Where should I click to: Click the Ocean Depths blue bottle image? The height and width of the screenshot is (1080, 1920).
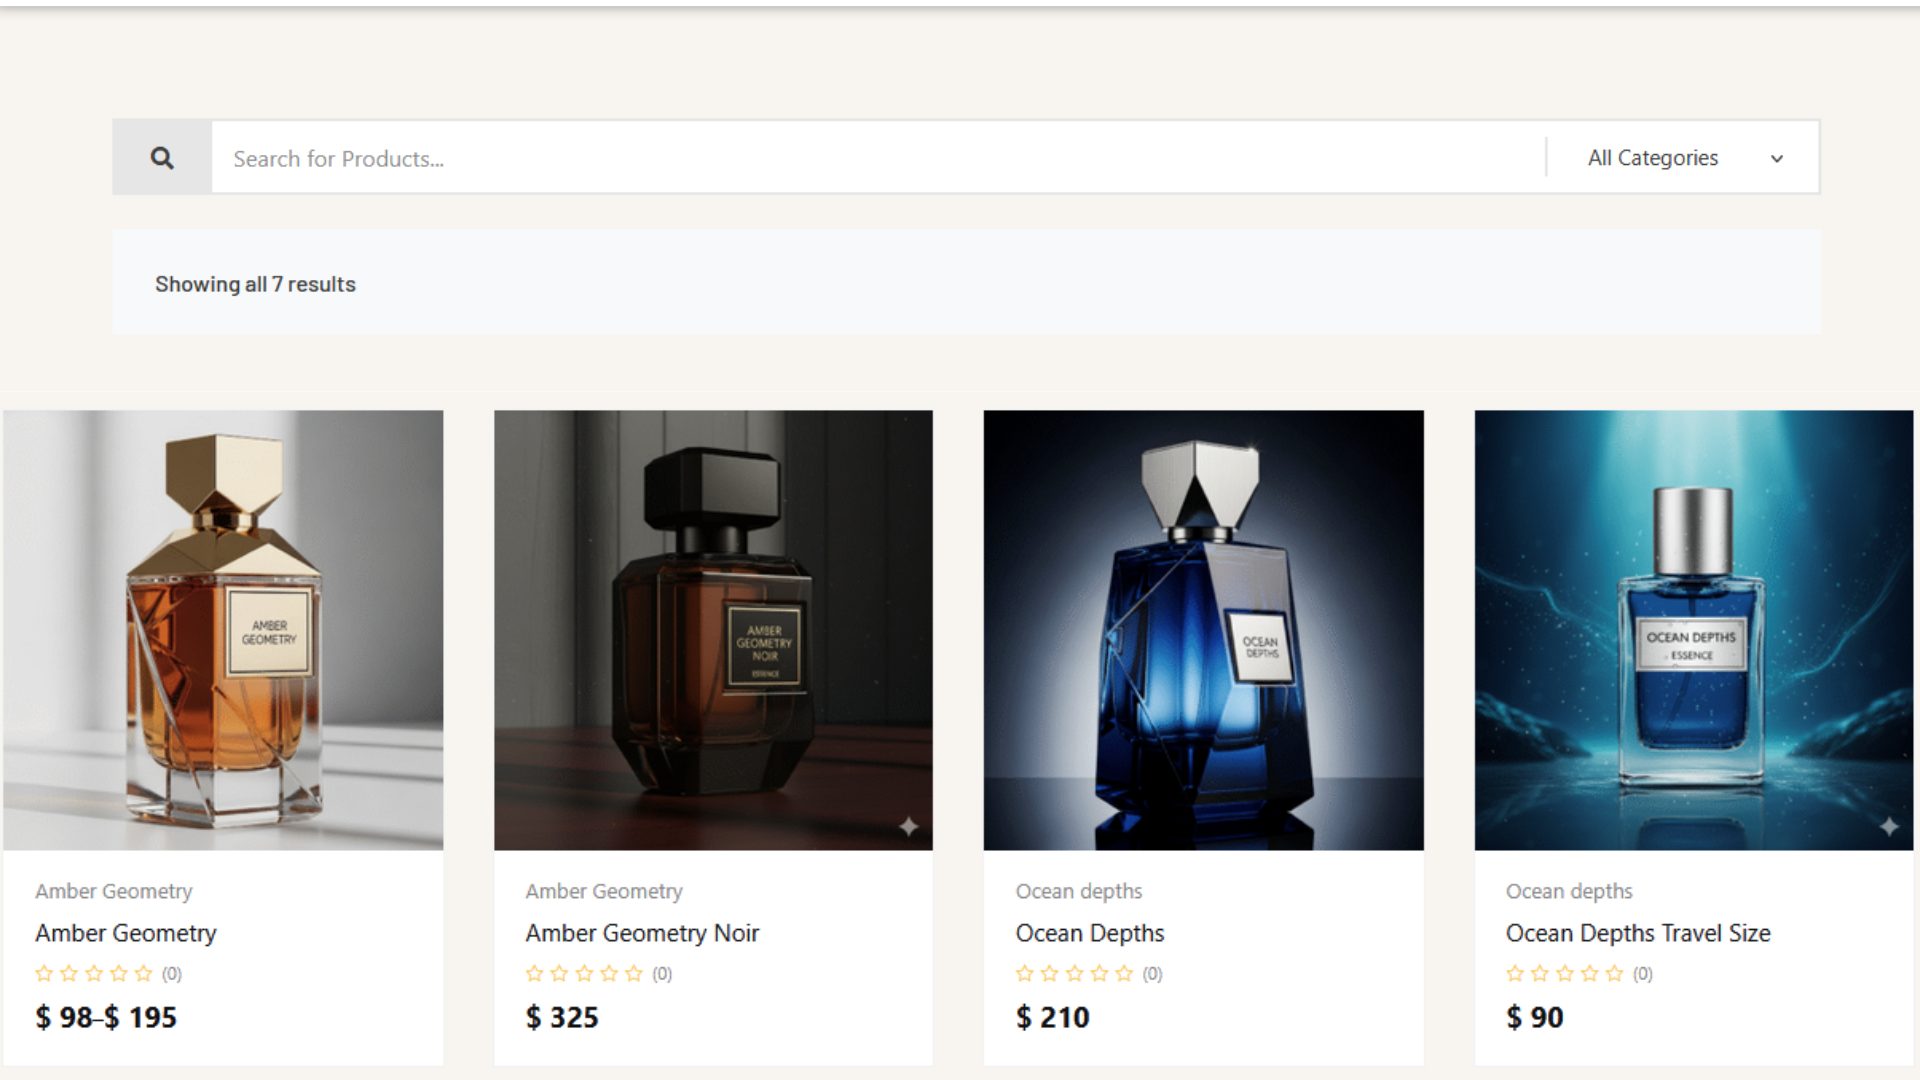click(1203, 630)
